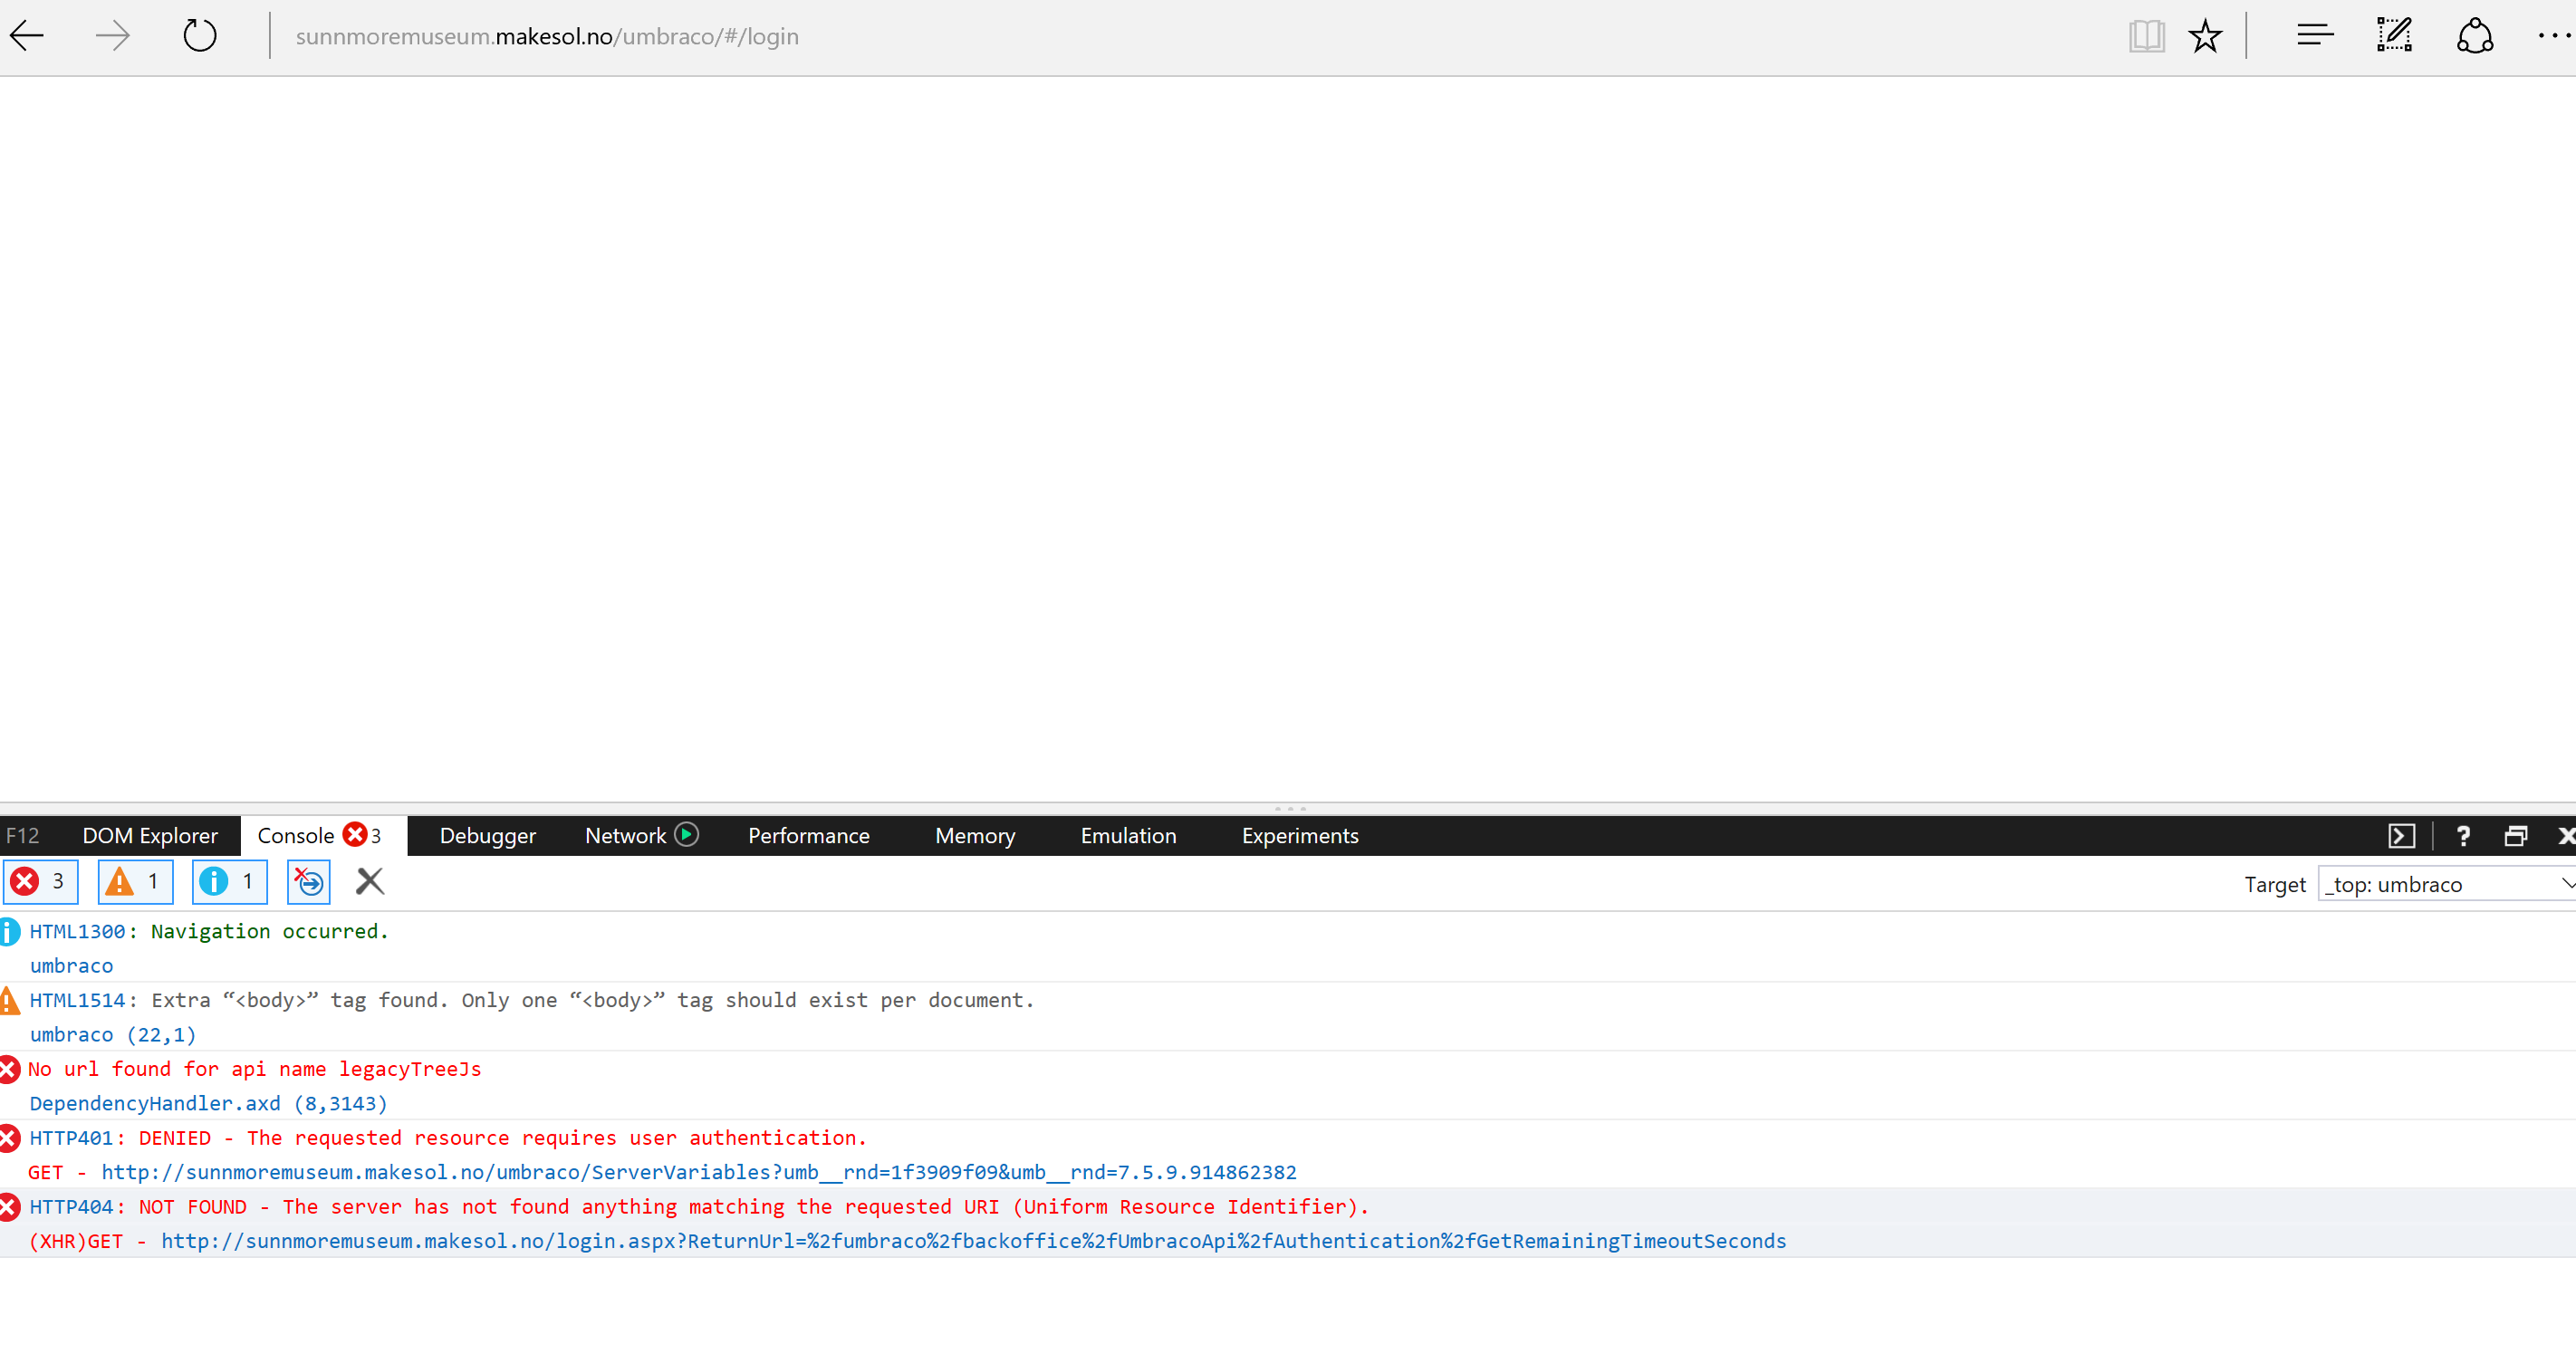The image size is (2576, 1354).
Task: Click the browser back arrow
Action: coord(28,36)
